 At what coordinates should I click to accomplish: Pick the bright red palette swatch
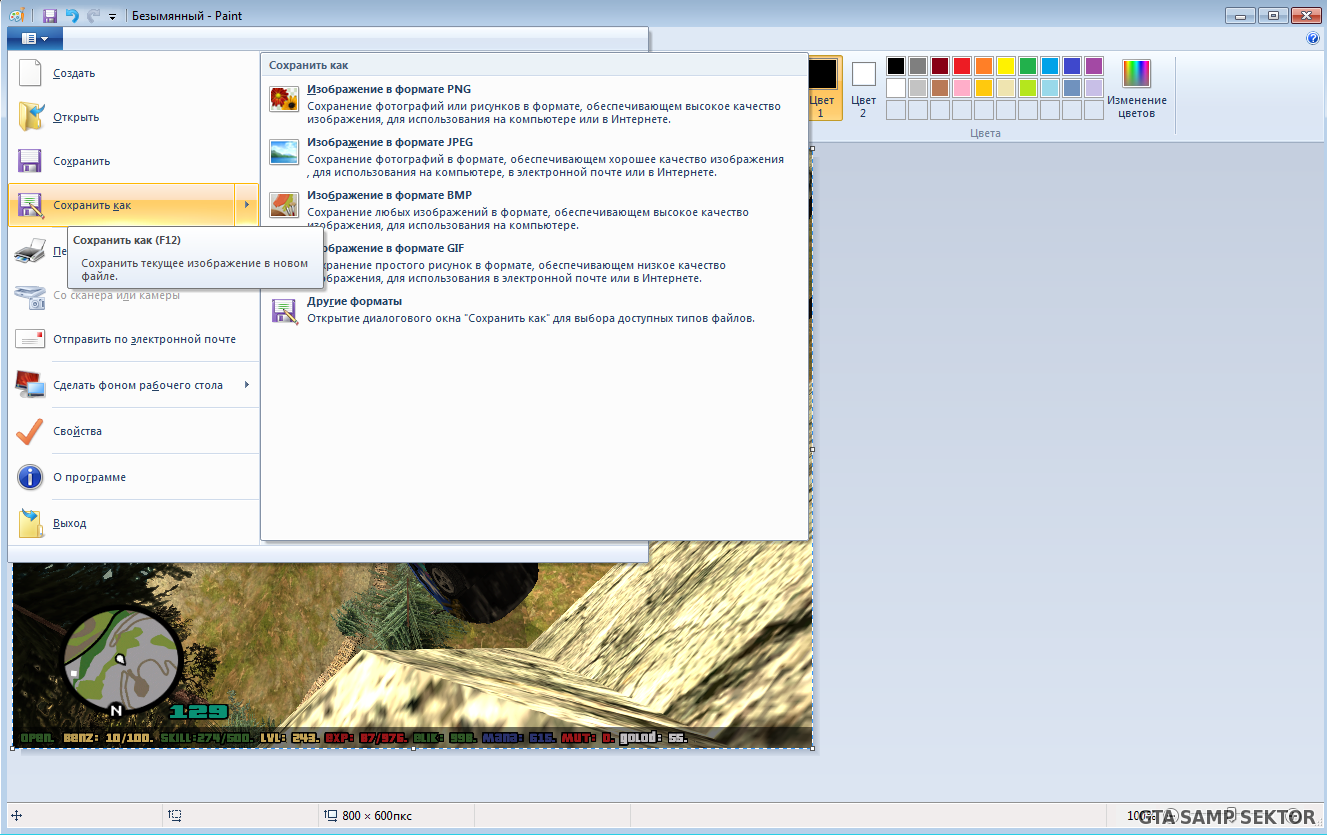click(962, 66)
